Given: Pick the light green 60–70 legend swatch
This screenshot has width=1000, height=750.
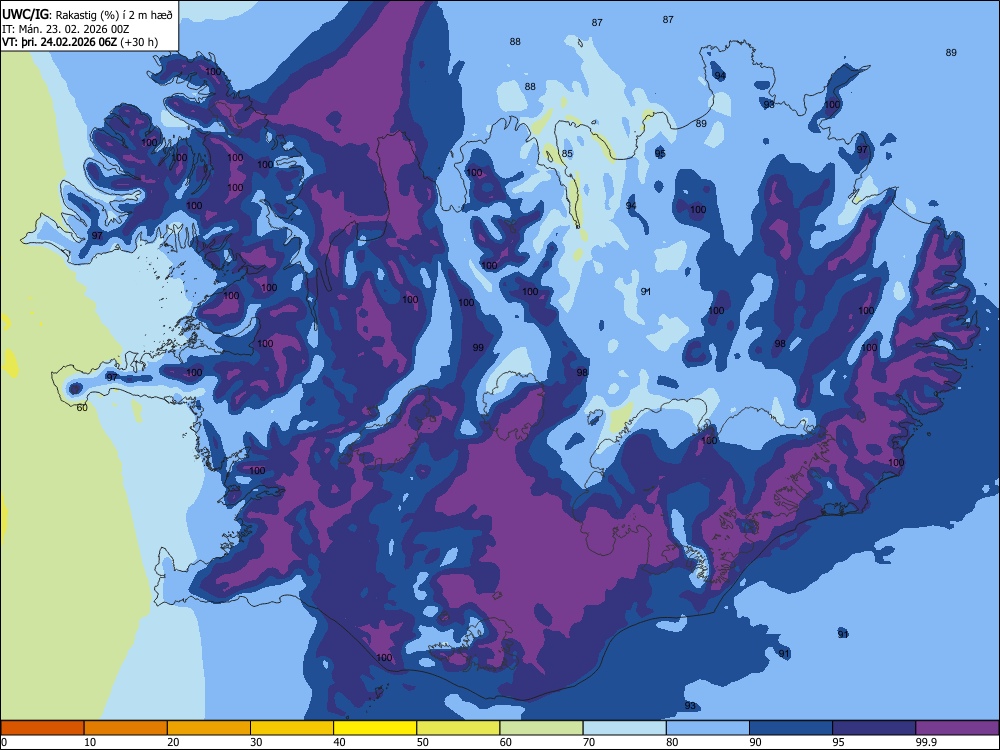Looking at the screenshot, I should point(541,728).
